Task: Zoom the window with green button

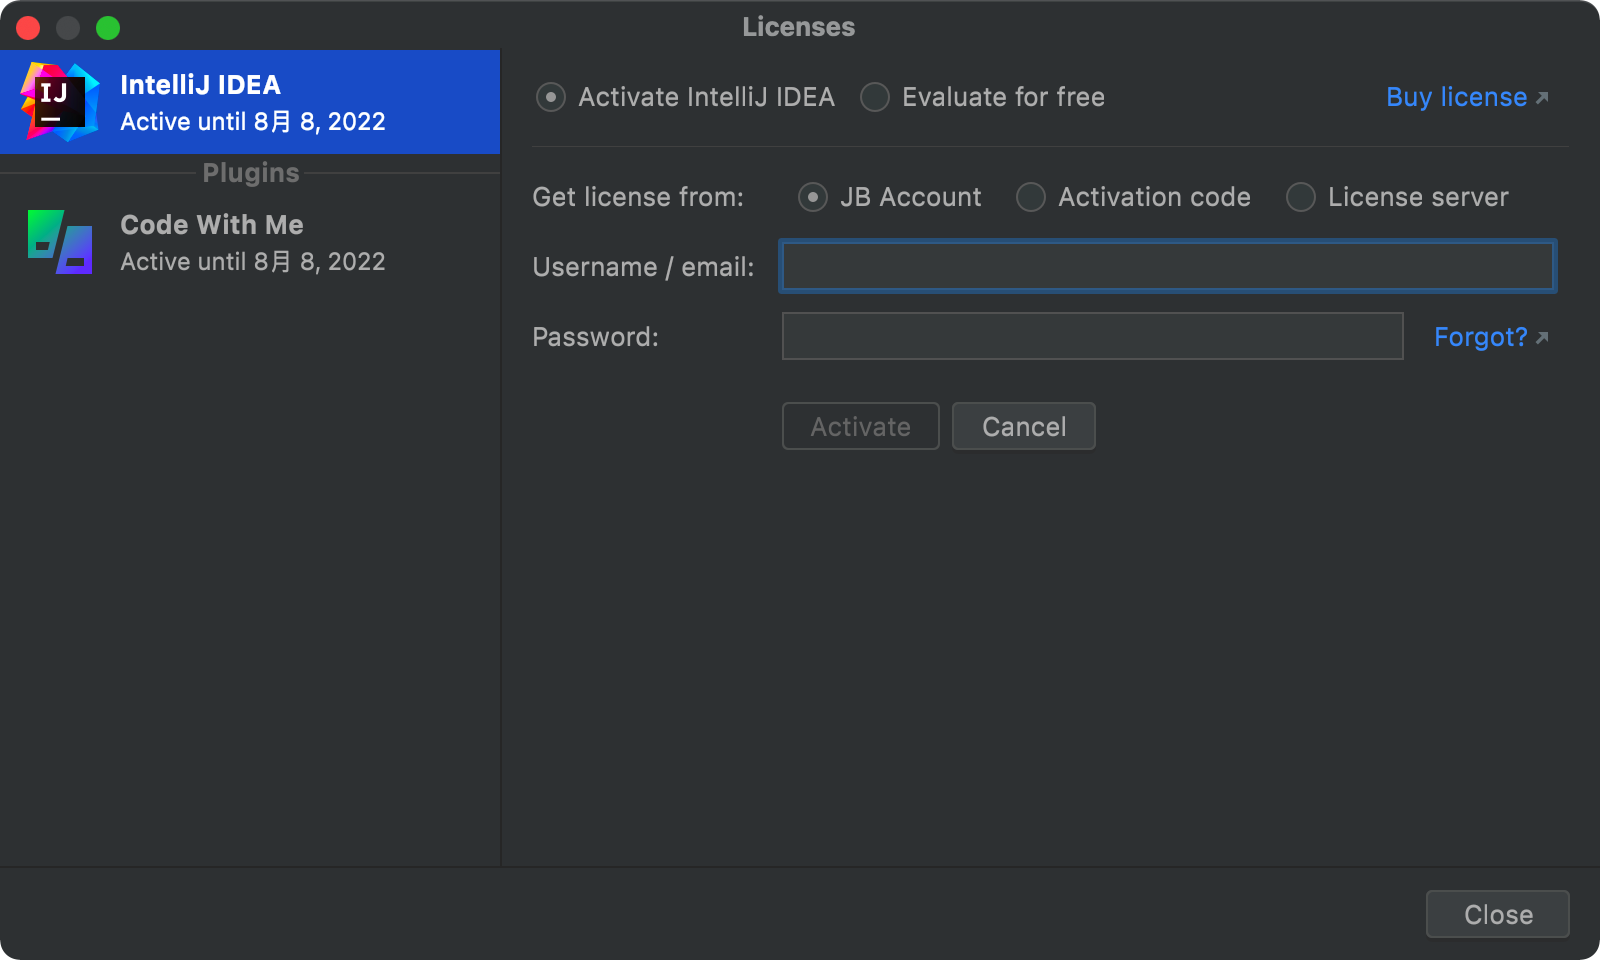Action: [x=108, y=27]
